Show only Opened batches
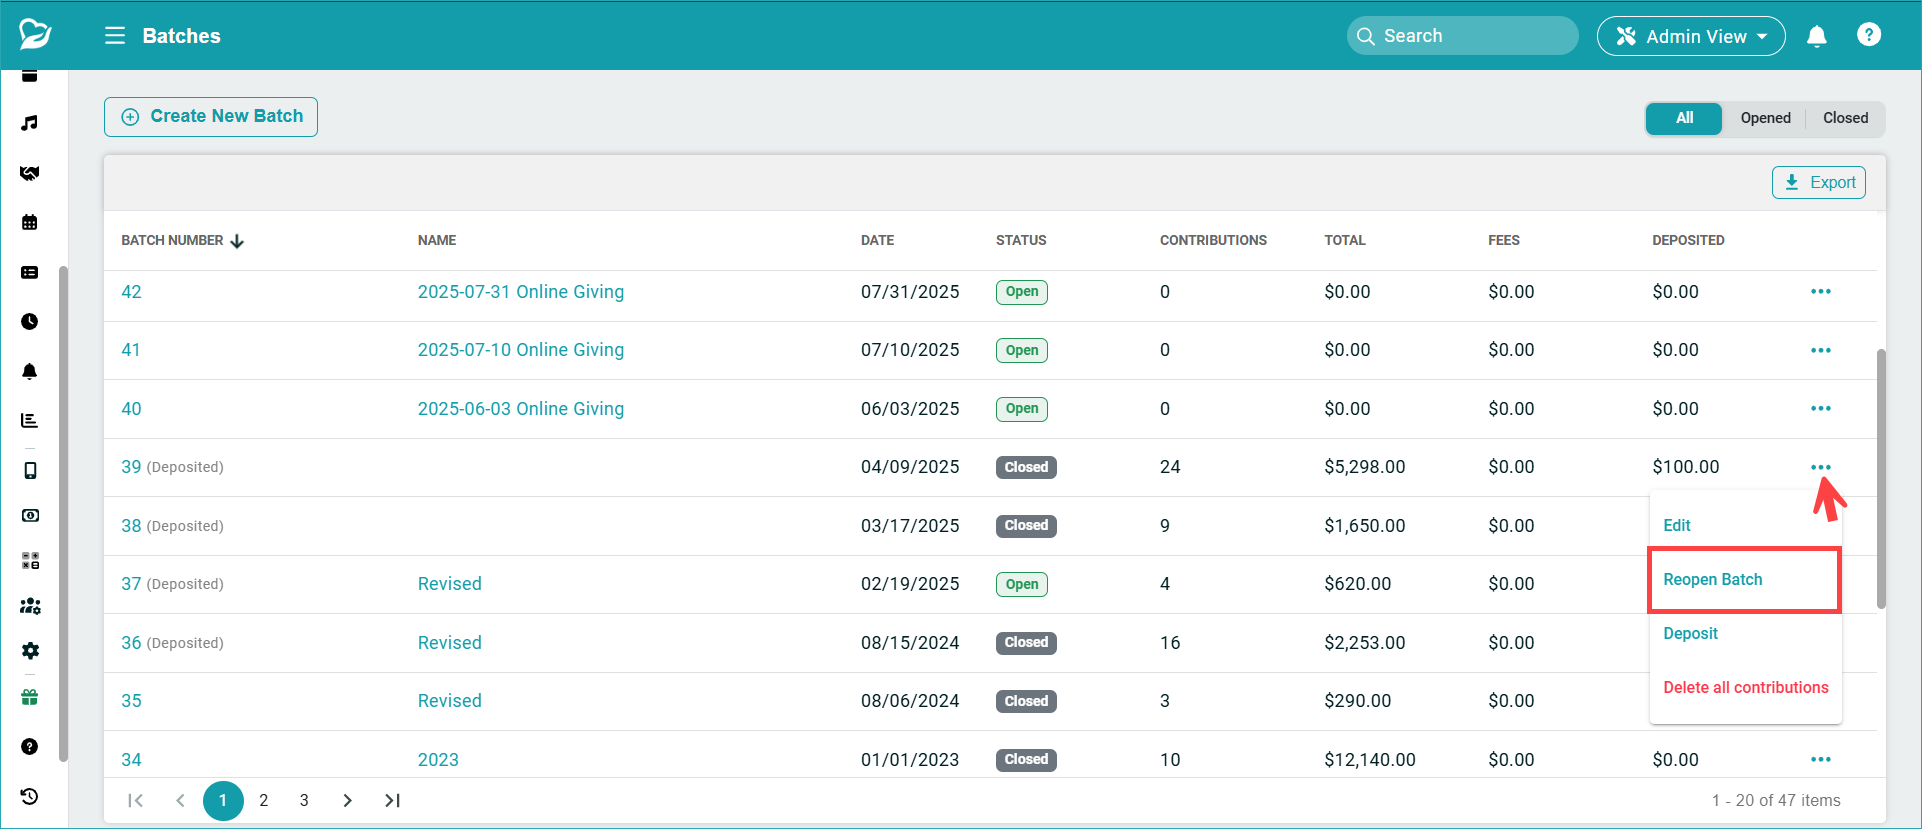The image size is (1922, 829). [x=1765, y=118]
